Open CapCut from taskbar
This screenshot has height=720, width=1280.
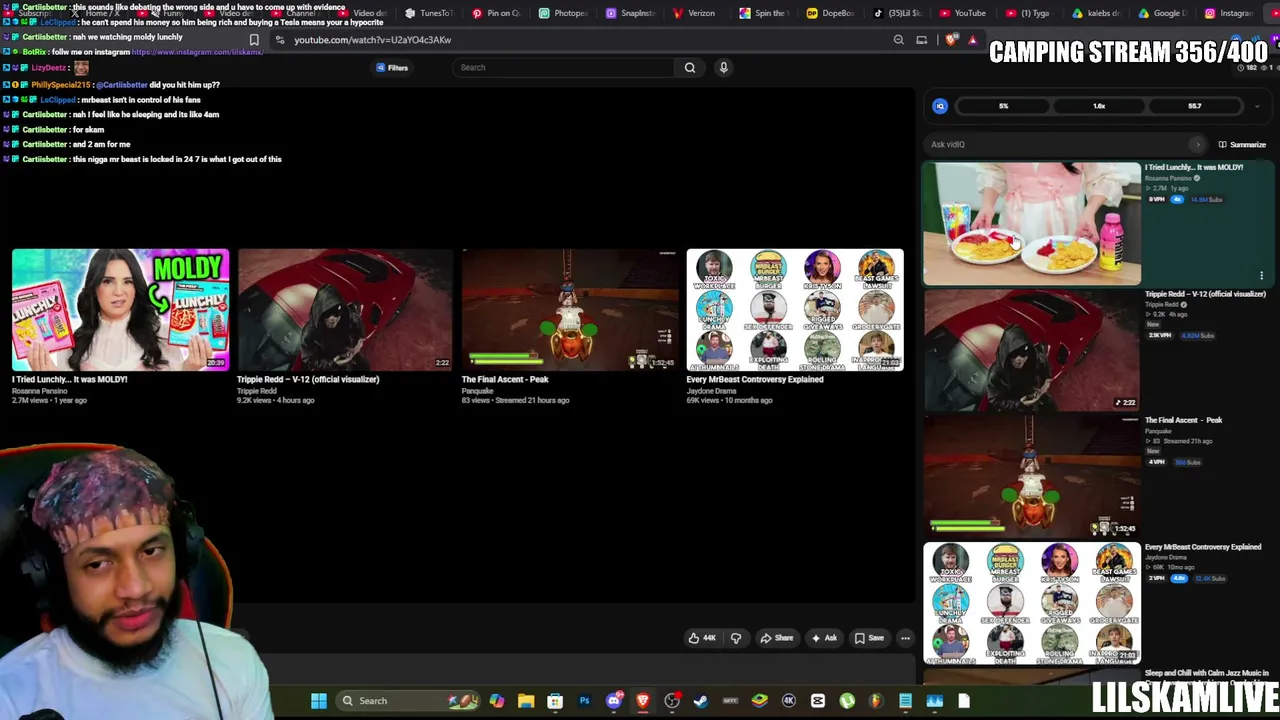818,701
